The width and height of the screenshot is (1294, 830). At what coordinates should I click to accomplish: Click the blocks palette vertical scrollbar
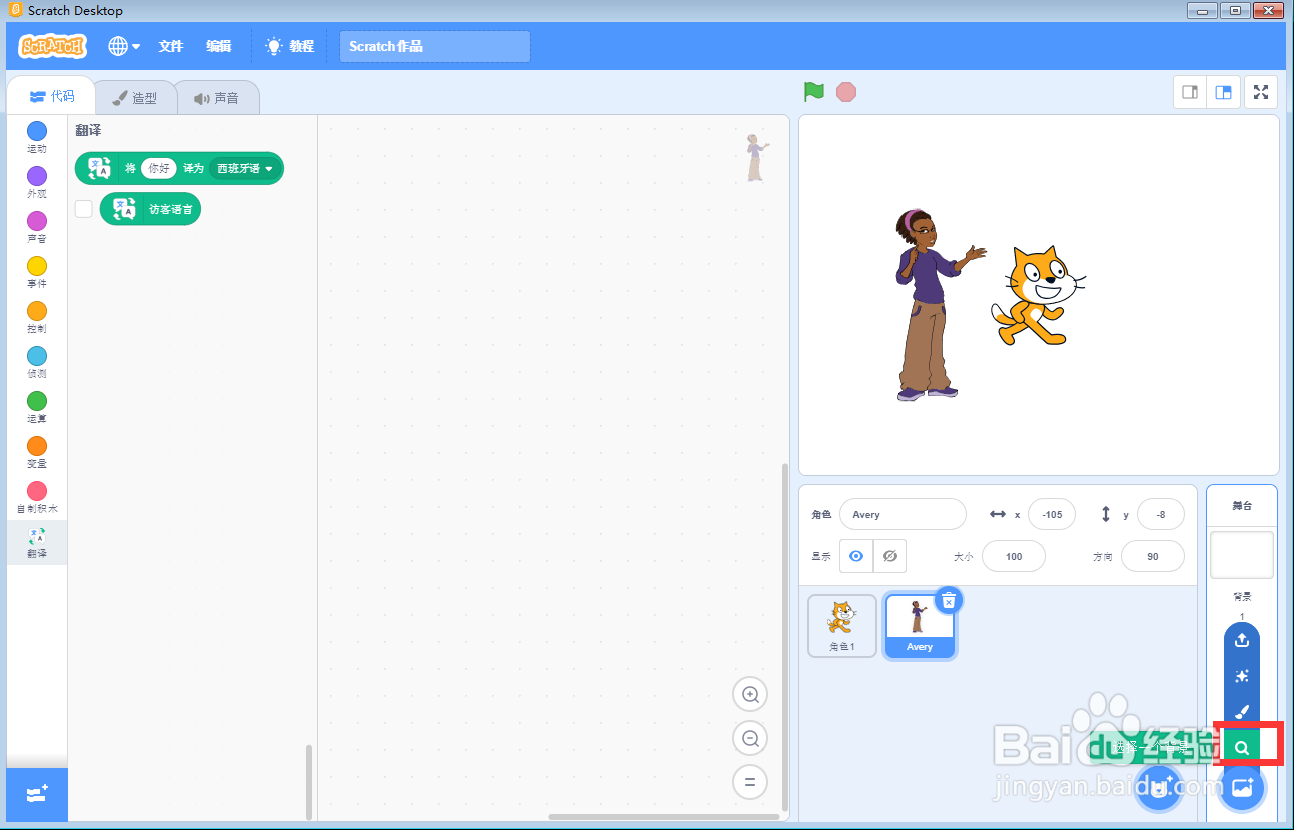[308, 781]
